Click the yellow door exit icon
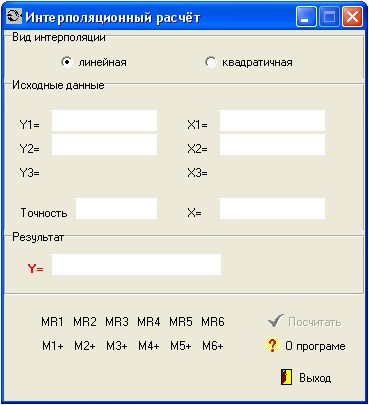369x405 pixels. pos(286,377)
